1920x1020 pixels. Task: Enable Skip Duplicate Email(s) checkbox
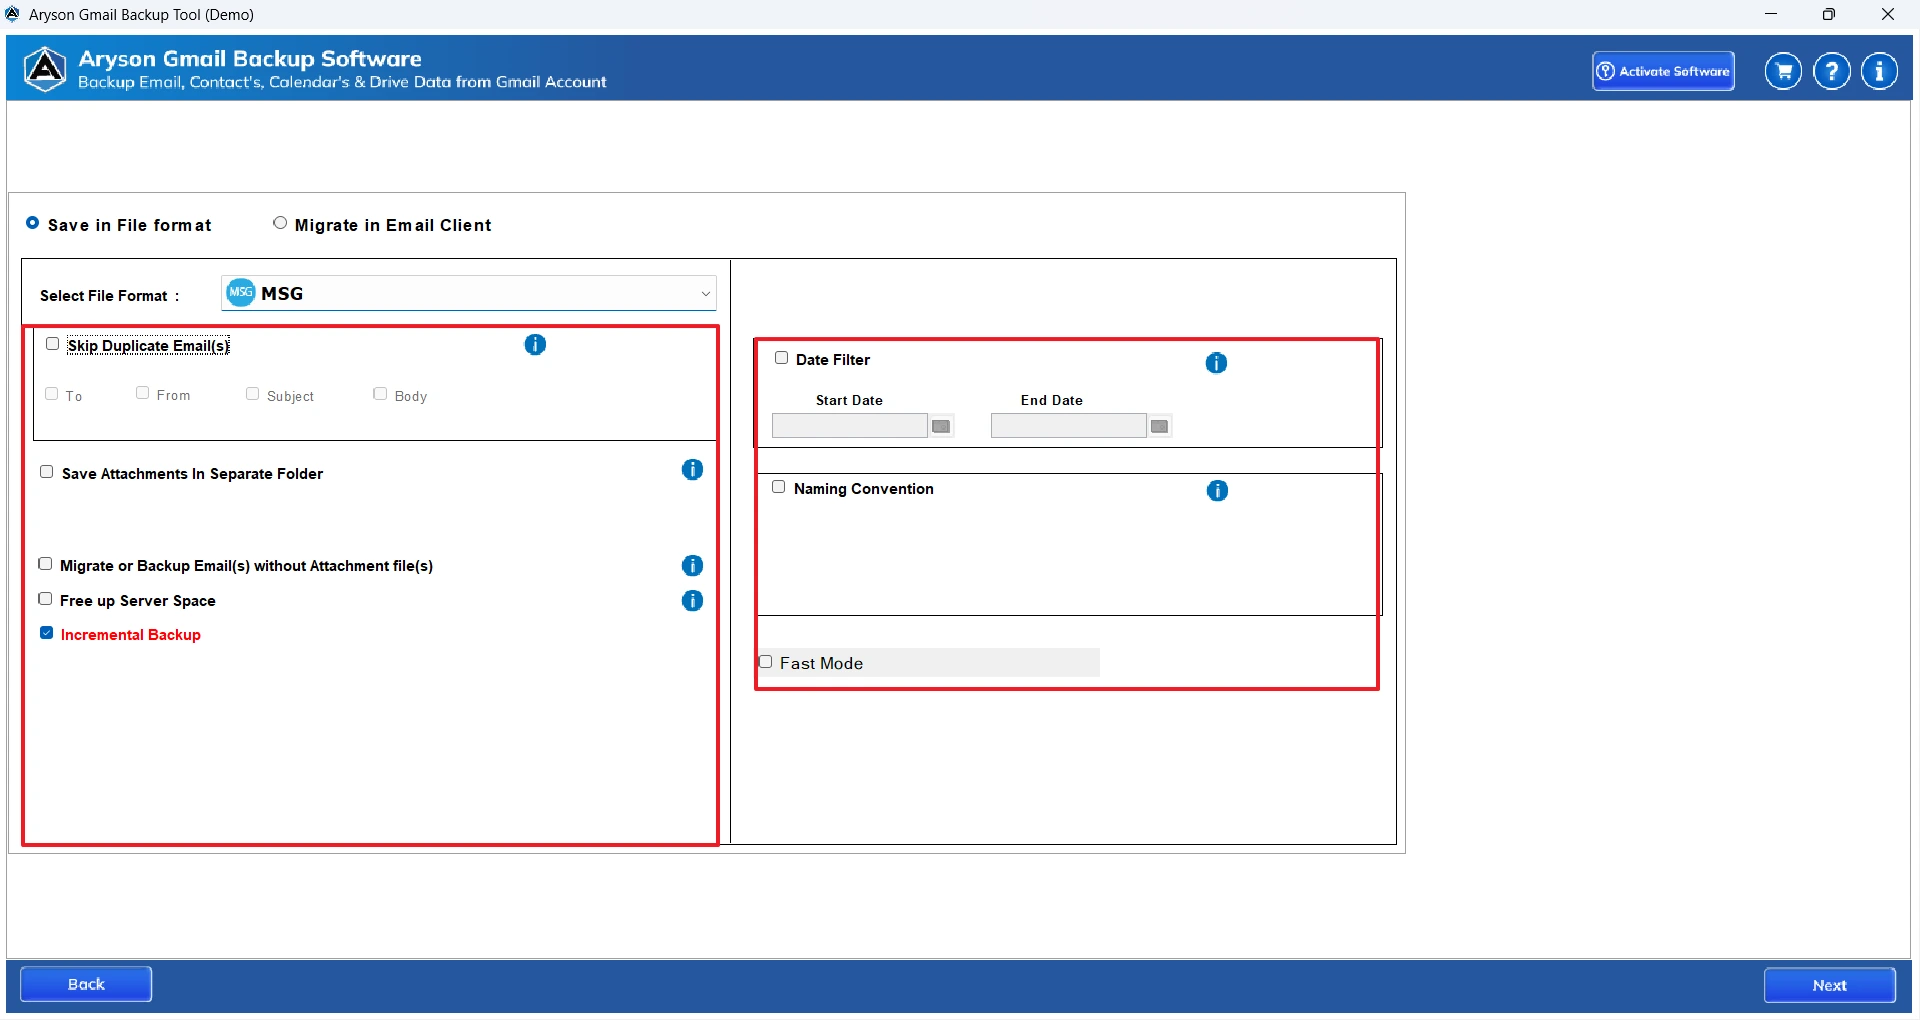[53, 344]
